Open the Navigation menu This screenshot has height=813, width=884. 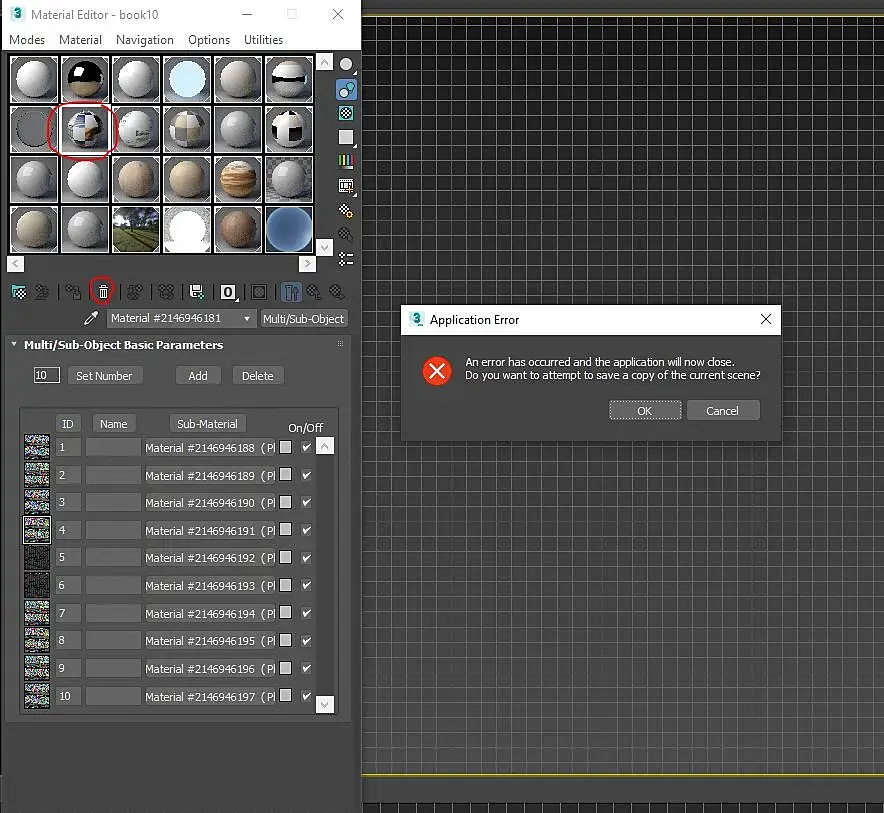145,40
